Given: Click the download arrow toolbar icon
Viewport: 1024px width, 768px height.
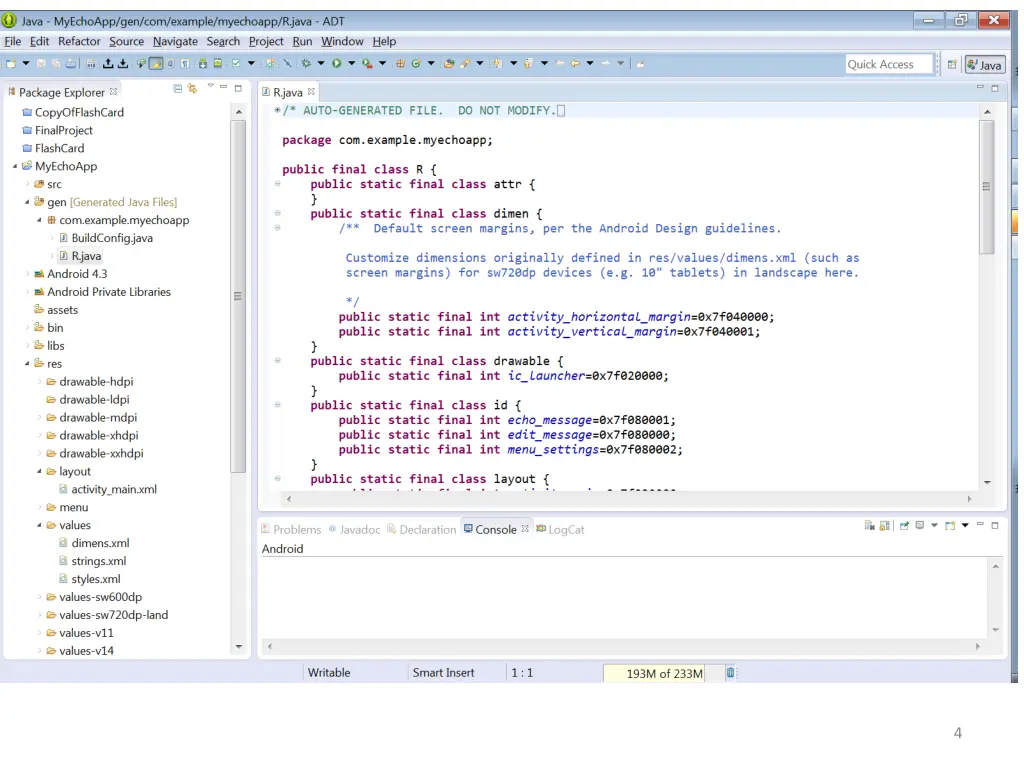Looking at the screenshot, I should (123, 63).
